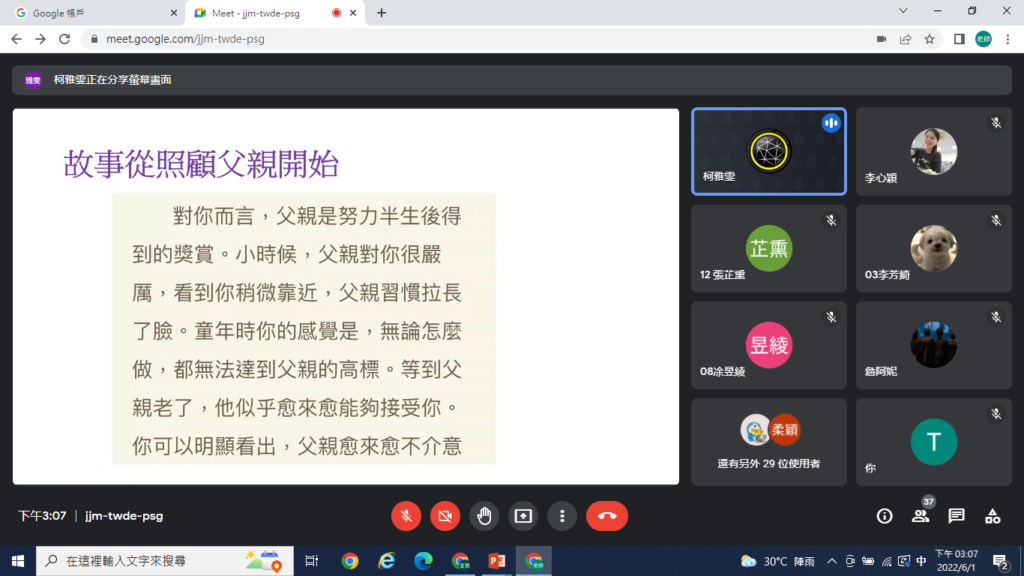Go forward in the browser
Viewport: 1024px width, 576px height.
(x=40, y=39)
